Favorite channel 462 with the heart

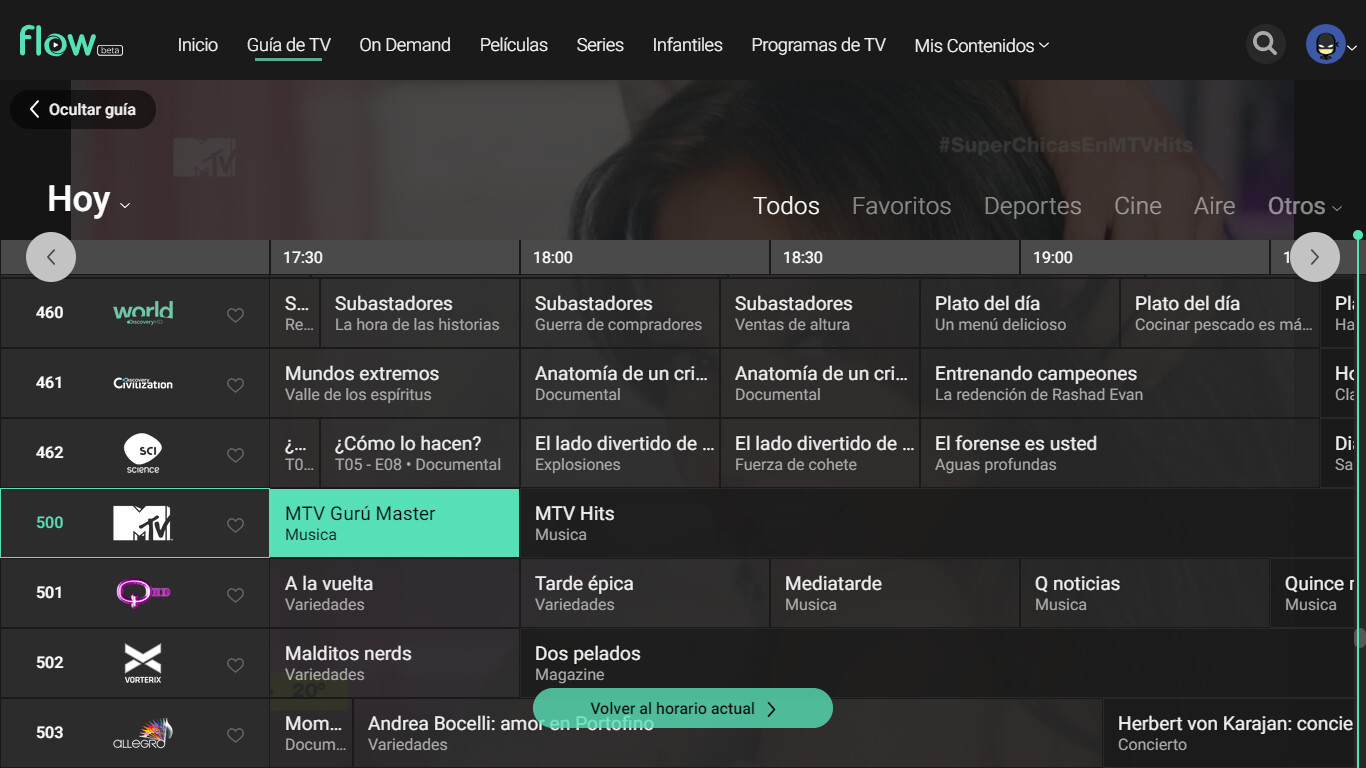pos(235,455)
